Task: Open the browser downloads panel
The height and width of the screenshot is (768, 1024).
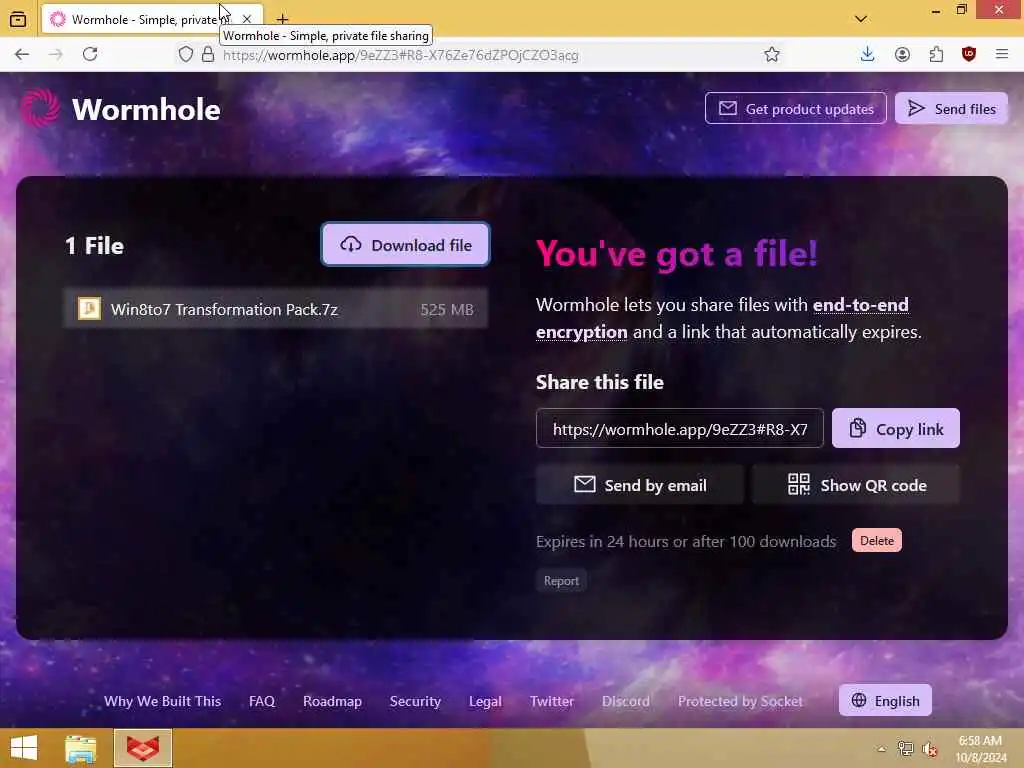Action: click(x=867, y=54)
